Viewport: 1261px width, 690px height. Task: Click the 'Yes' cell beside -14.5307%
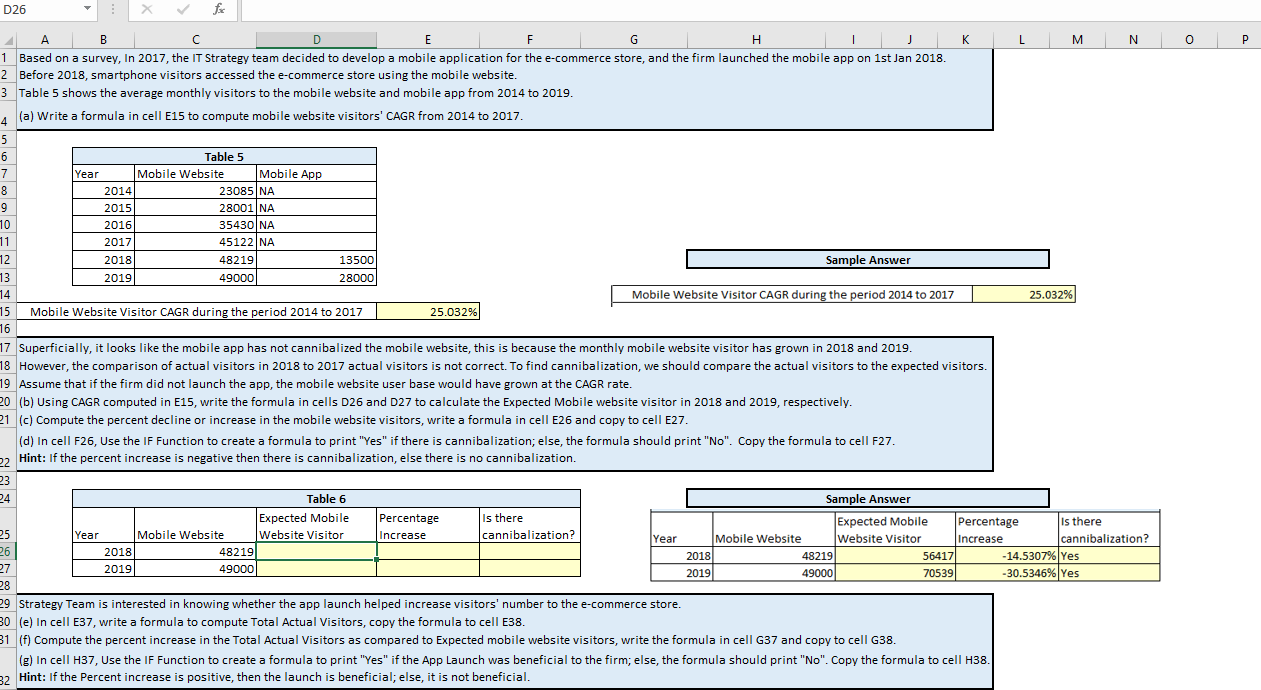click(1110, 556)
